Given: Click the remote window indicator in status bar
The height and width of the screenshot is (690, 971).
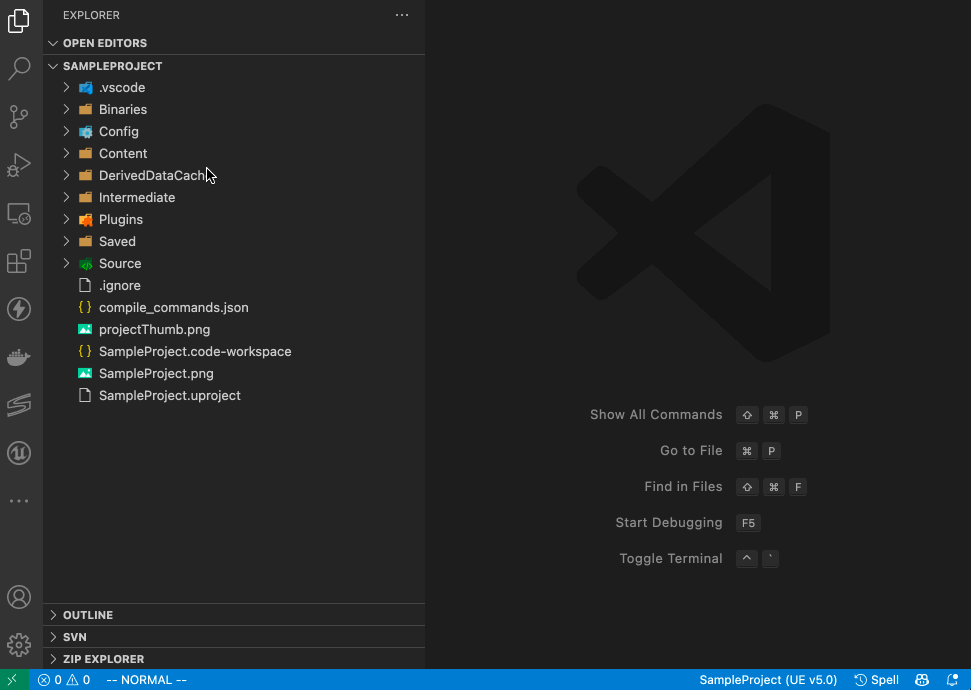Looking at the screenshot, I should point(14,679).
